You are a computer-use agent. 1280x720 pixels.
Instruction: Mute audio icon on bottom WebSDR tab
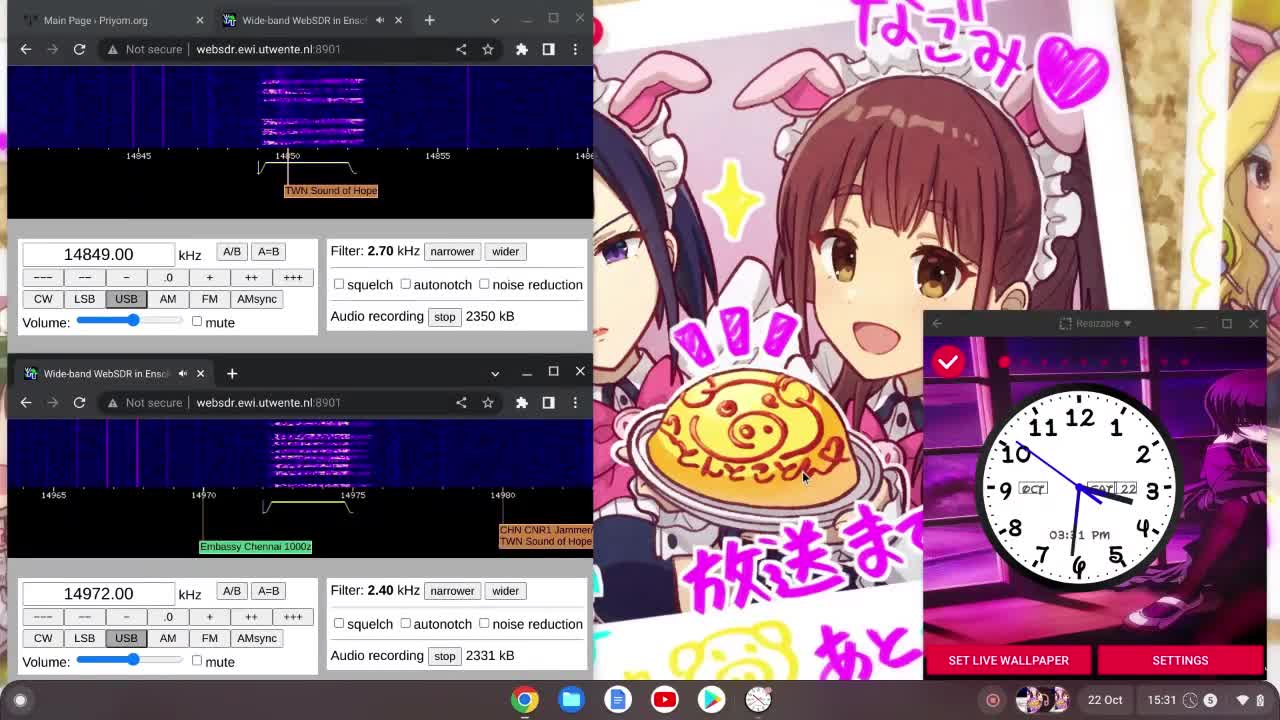point(183,373)
